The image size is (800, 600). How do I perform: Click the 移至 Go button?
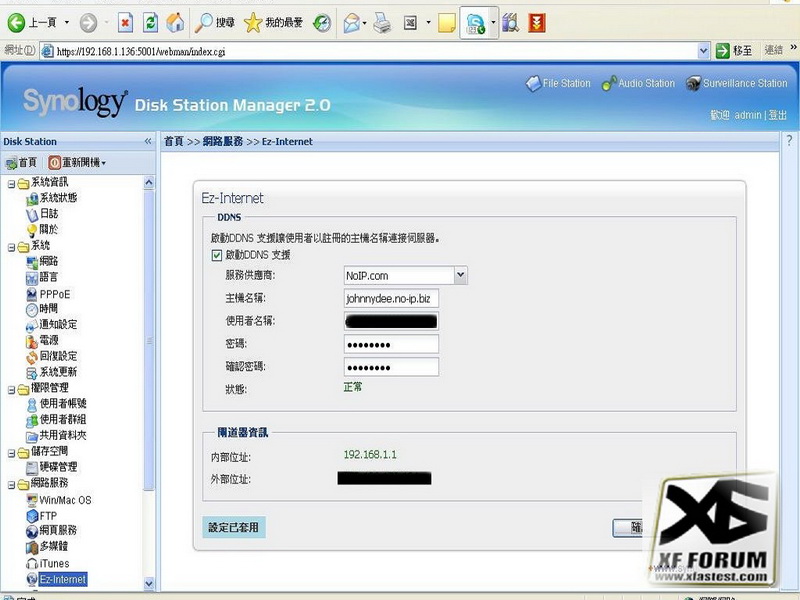(x=734, y=51)
